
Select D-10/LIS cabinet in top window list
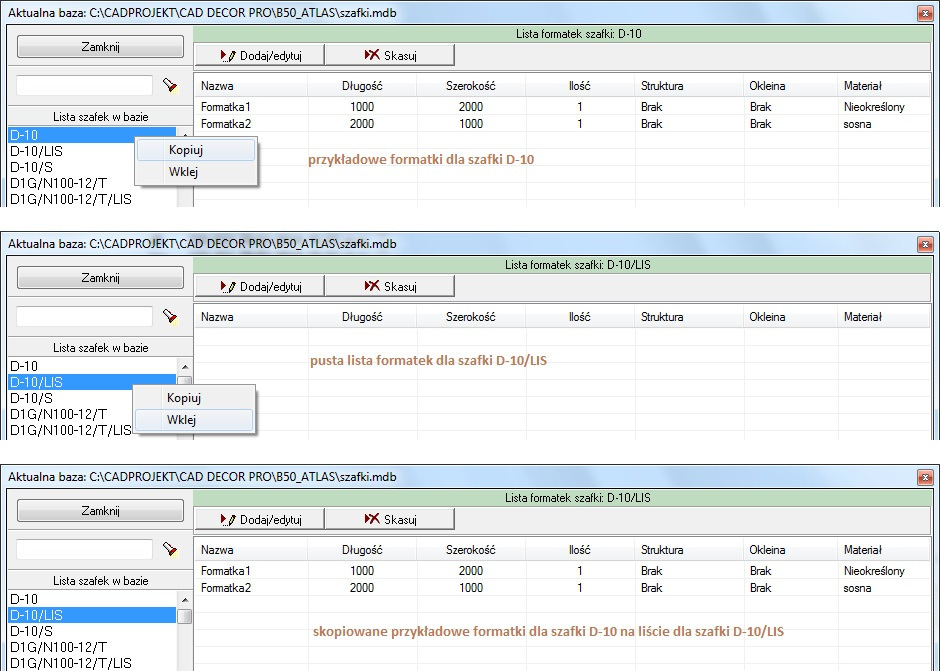[71, 151]
